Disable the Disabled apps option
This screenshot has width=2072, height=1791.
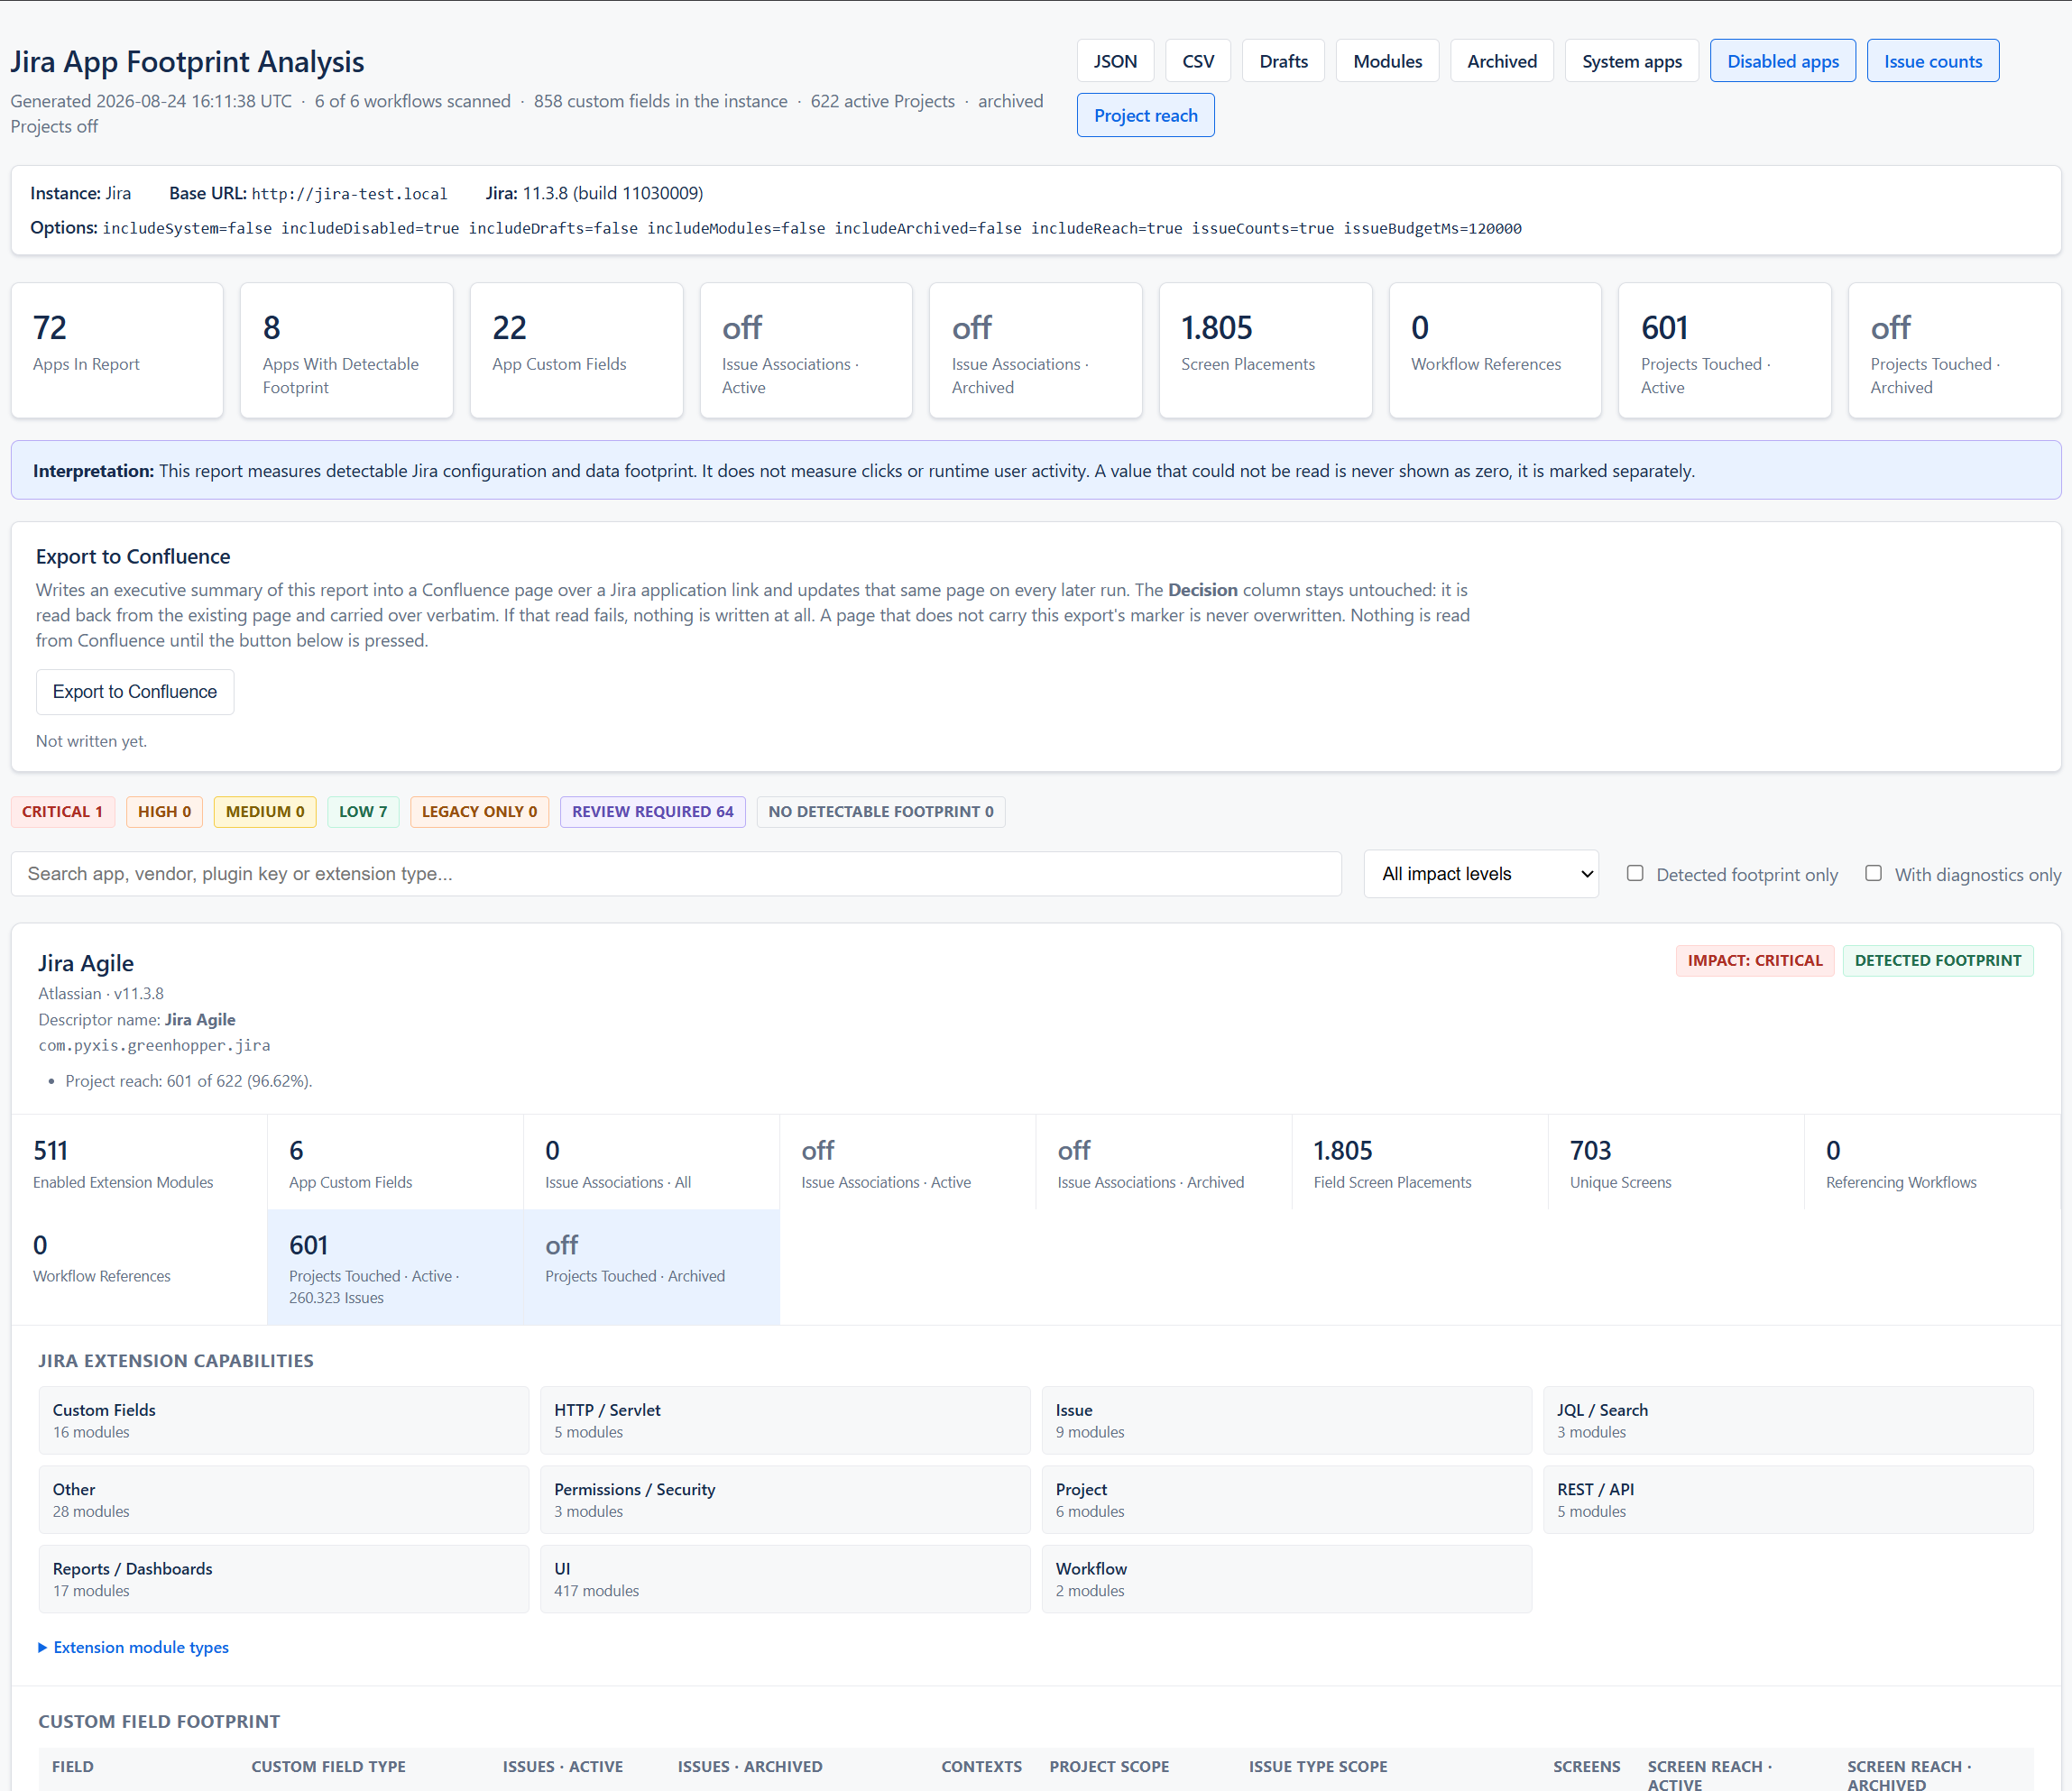[1783, 61]
